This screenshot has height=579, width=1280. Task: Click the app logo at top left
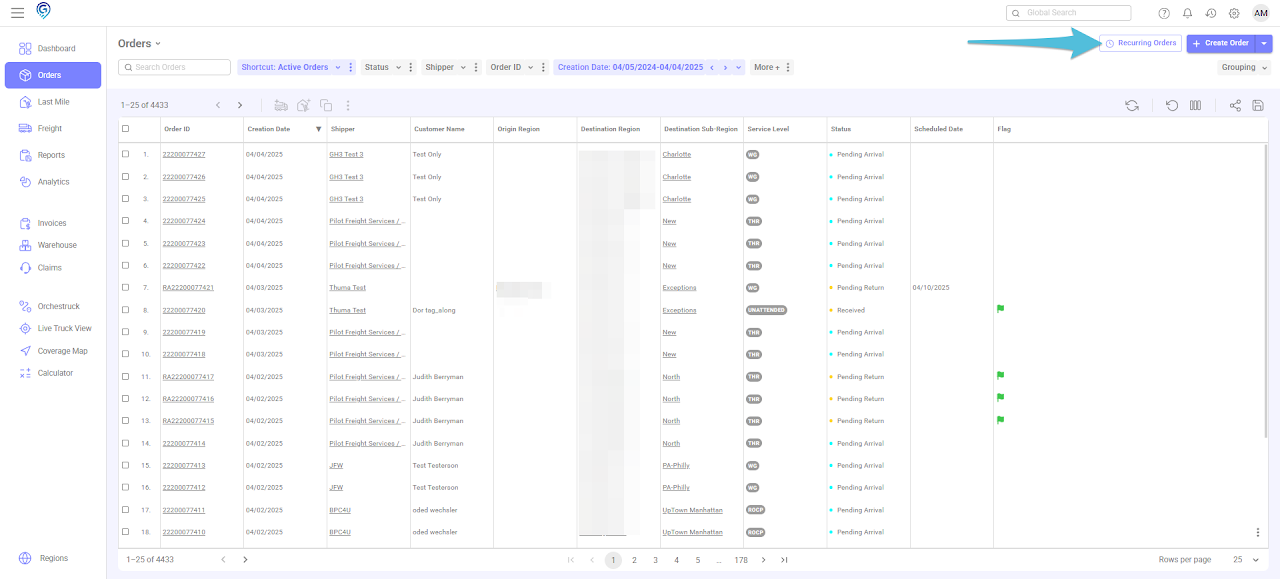(44, 11)
